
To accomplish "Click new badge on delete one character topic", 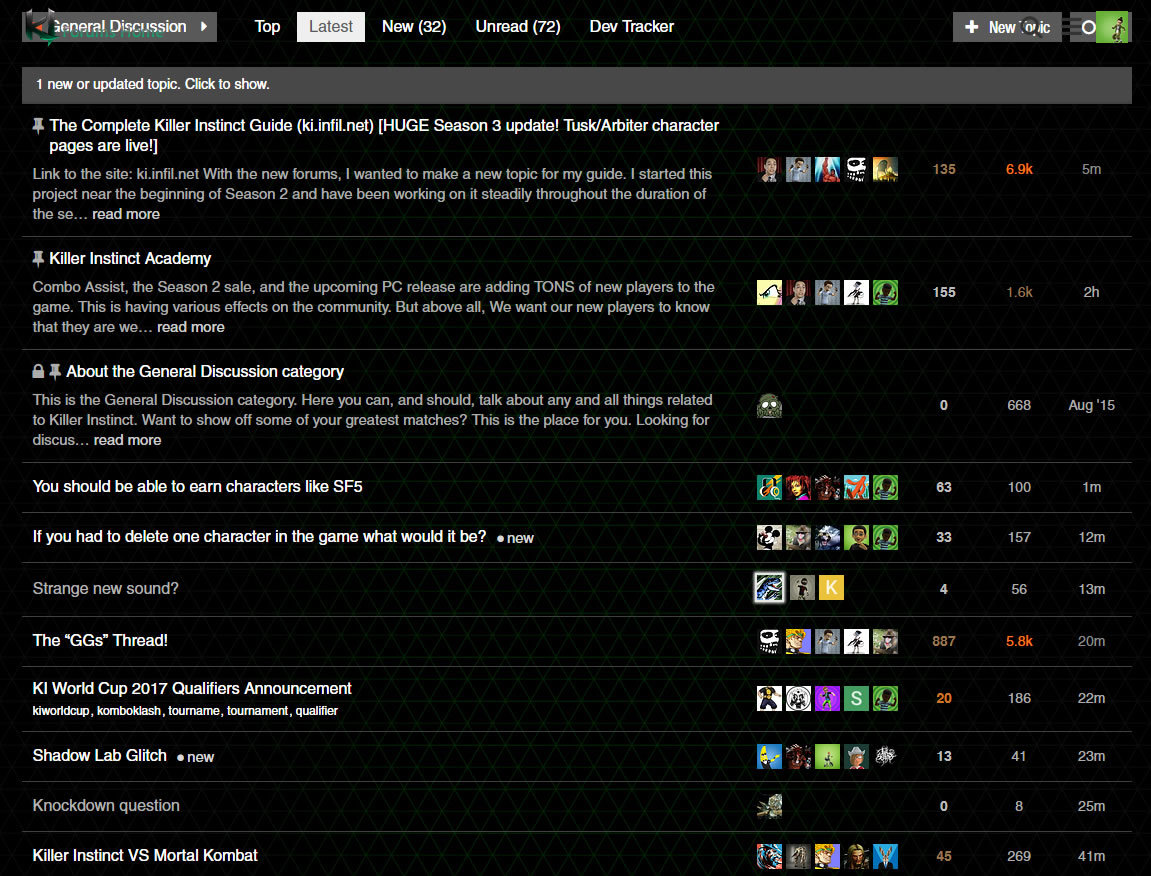I will [x=515, y=538].
